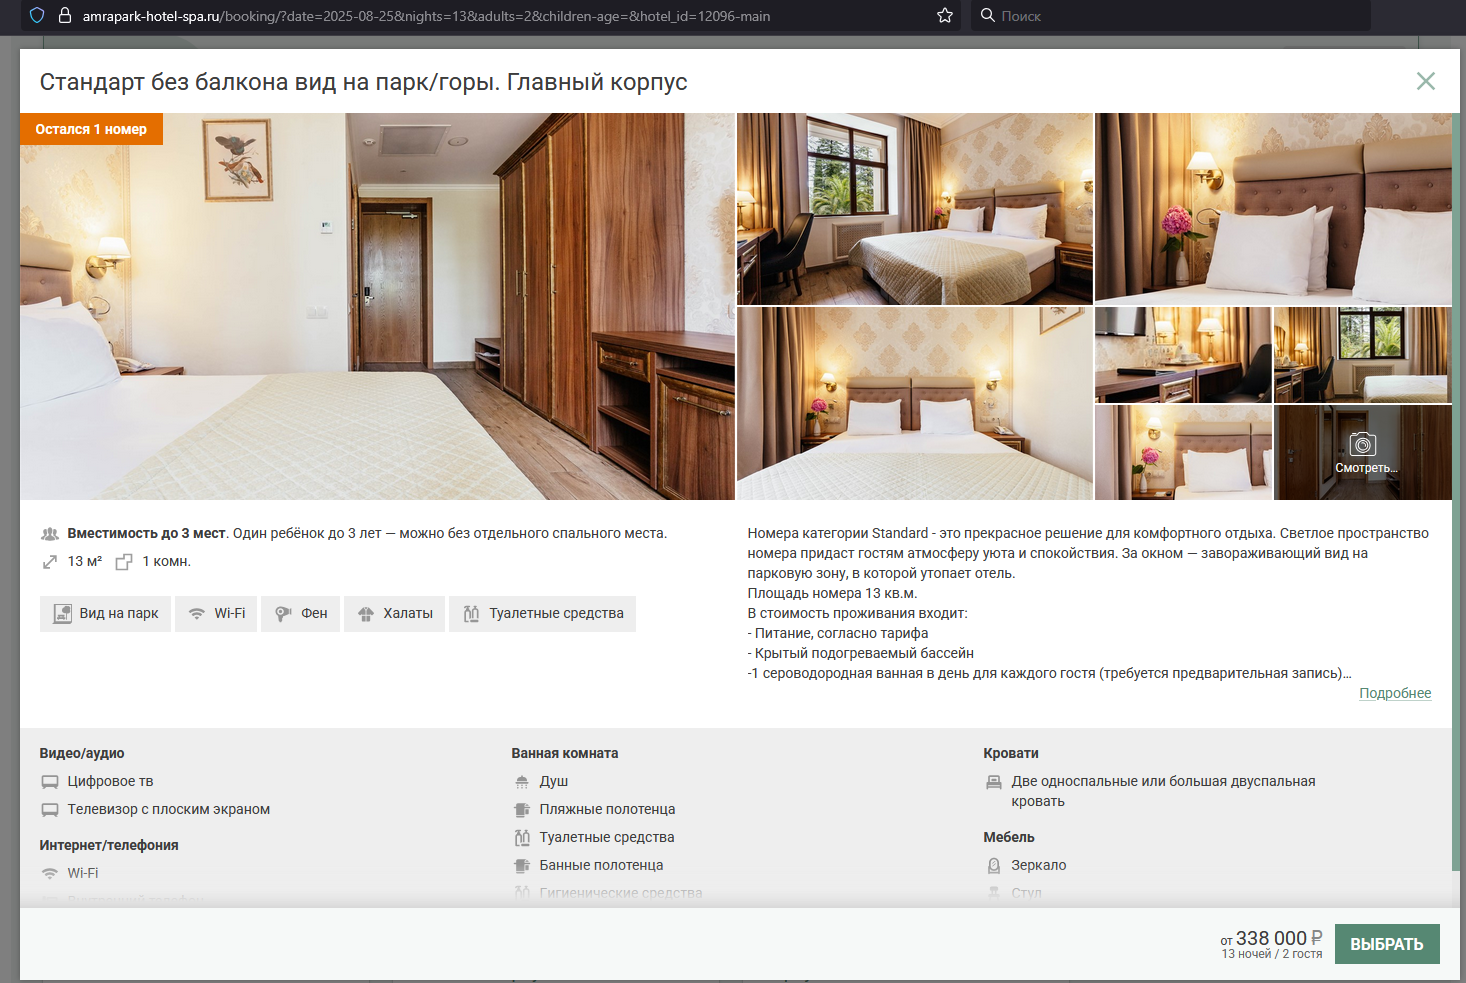Click the Вид на парк amenity tag
This screenshot has height=983, width=1466.
106,613
